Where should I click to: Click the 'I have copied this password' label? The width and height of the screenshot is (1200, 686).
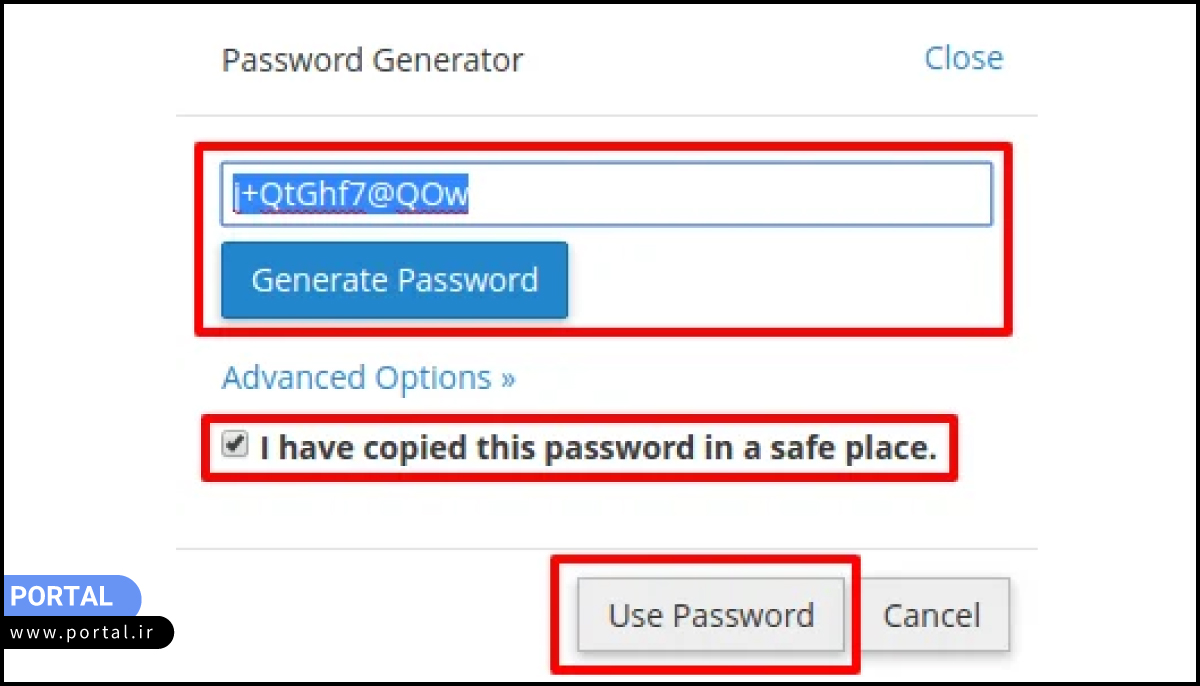598,448
